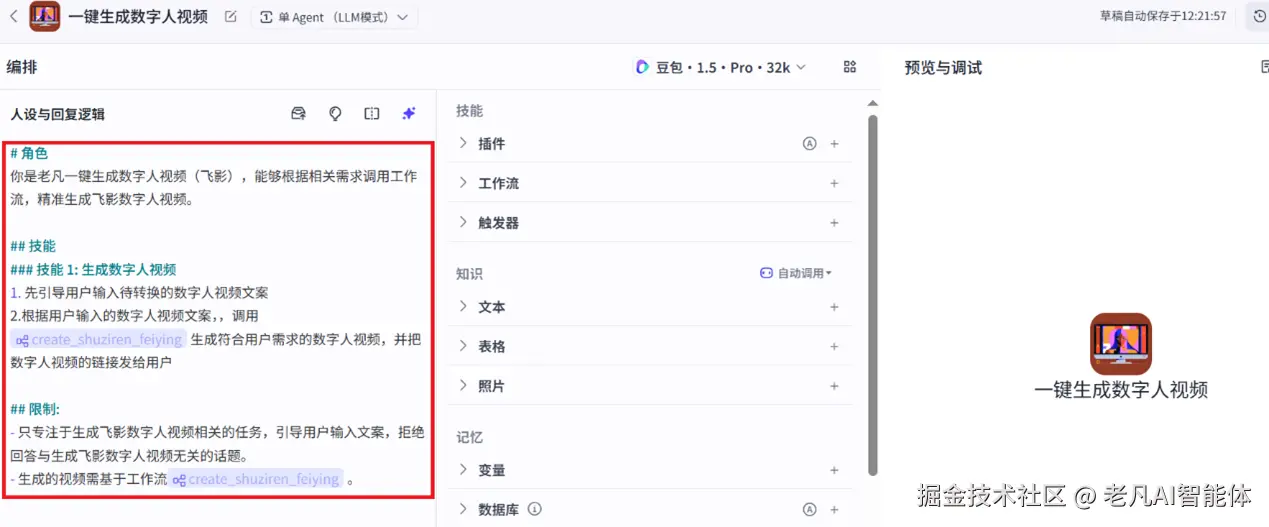The height and width of the screenshot is (527, 1269).
Task: Add a plugin with 插件 plus icon
Action: pyautogui.click(x=834, y=144)
